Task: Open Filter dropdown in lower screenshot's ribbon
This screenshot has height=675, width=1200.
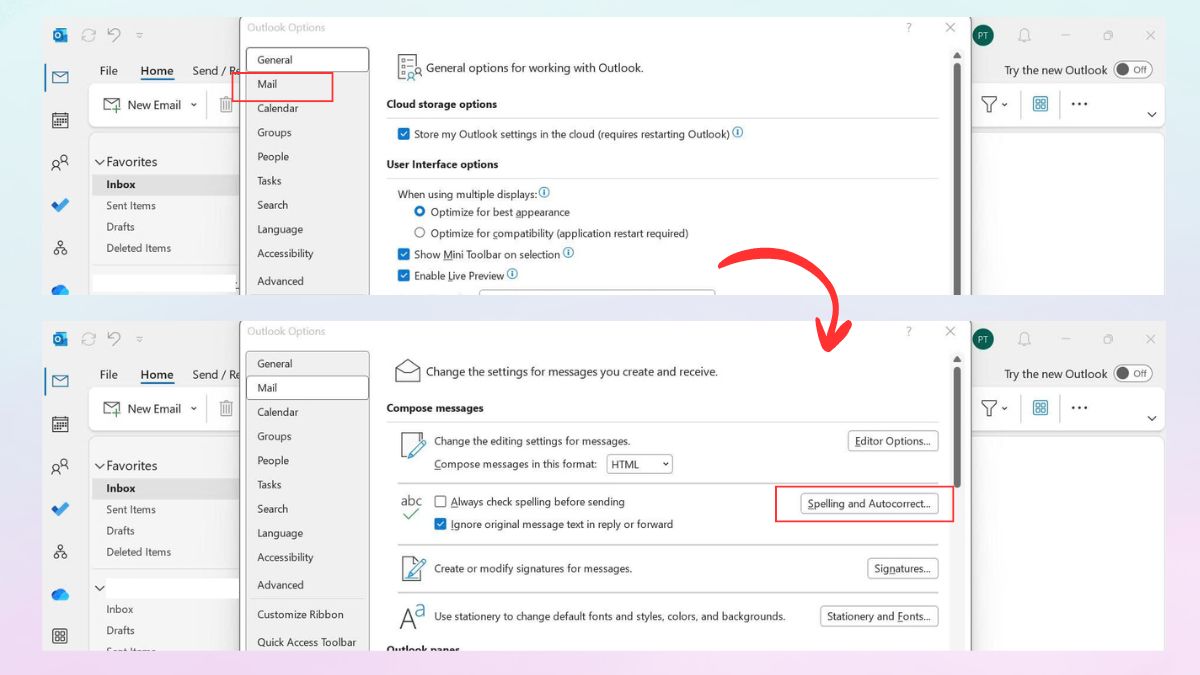Action: tap(995, 408)
